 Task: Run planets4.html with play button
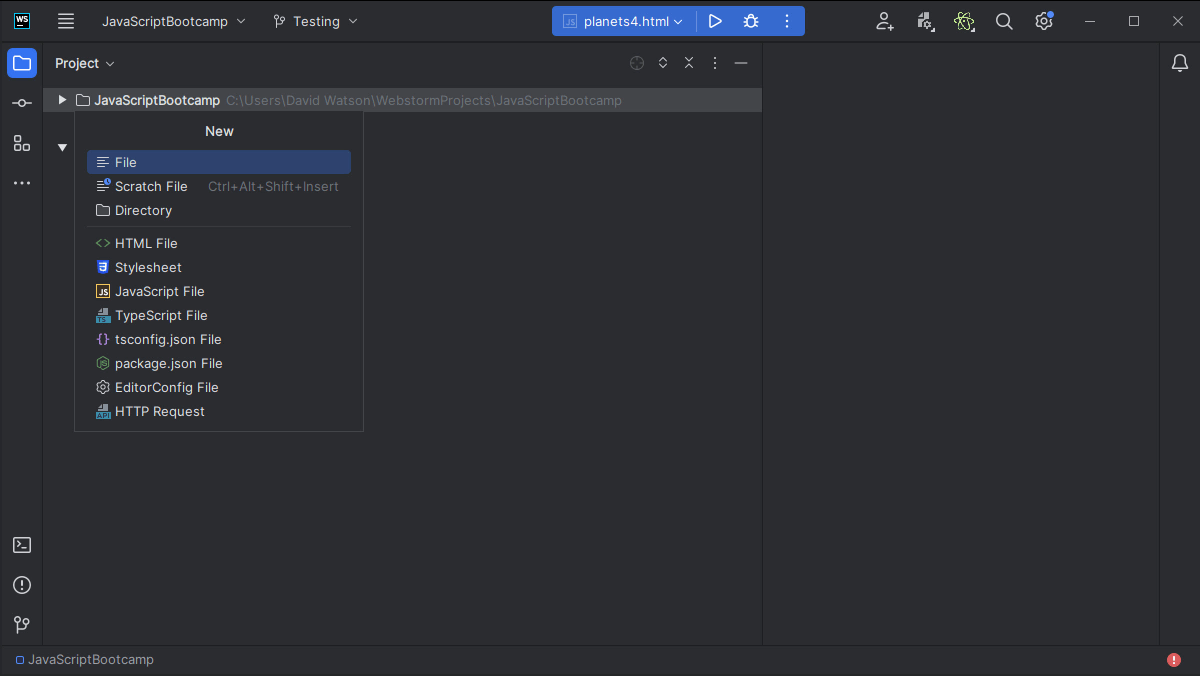pyautogui.click(x=715, y=21)
